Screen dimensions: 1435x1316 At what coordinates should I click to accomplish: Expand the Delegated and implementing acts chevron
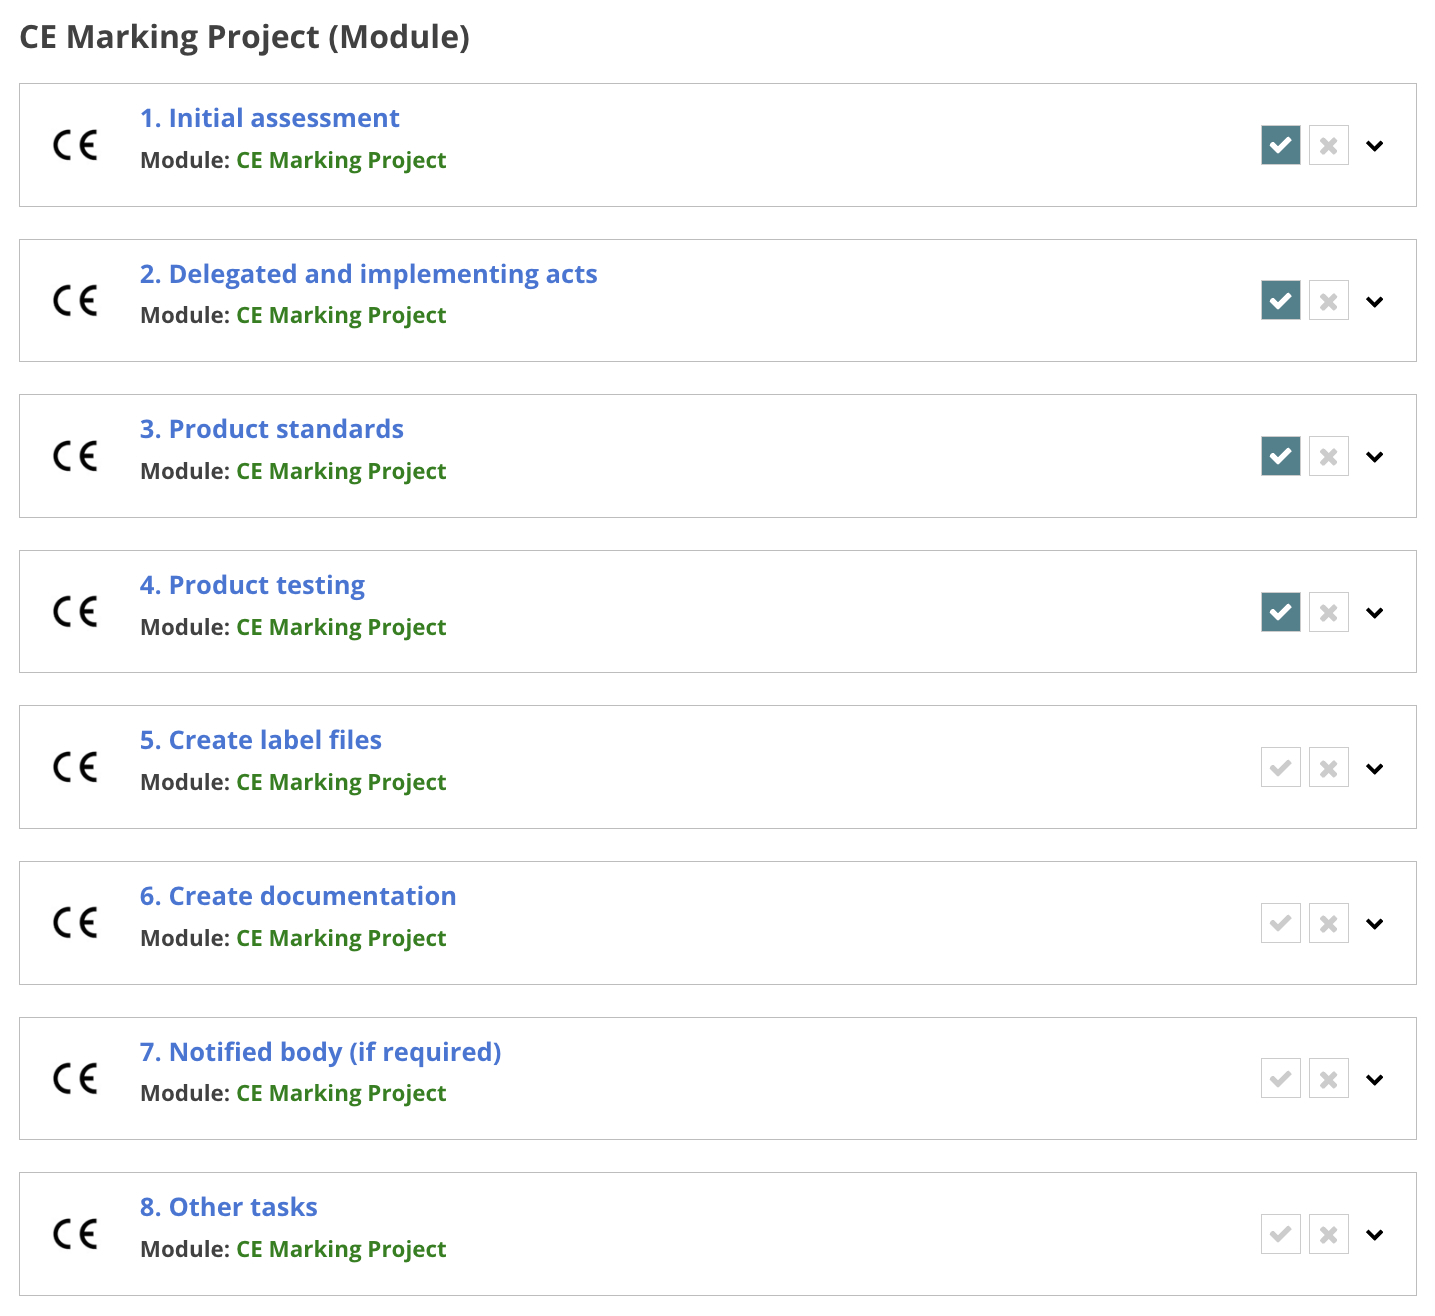(x=1375, y=302)
